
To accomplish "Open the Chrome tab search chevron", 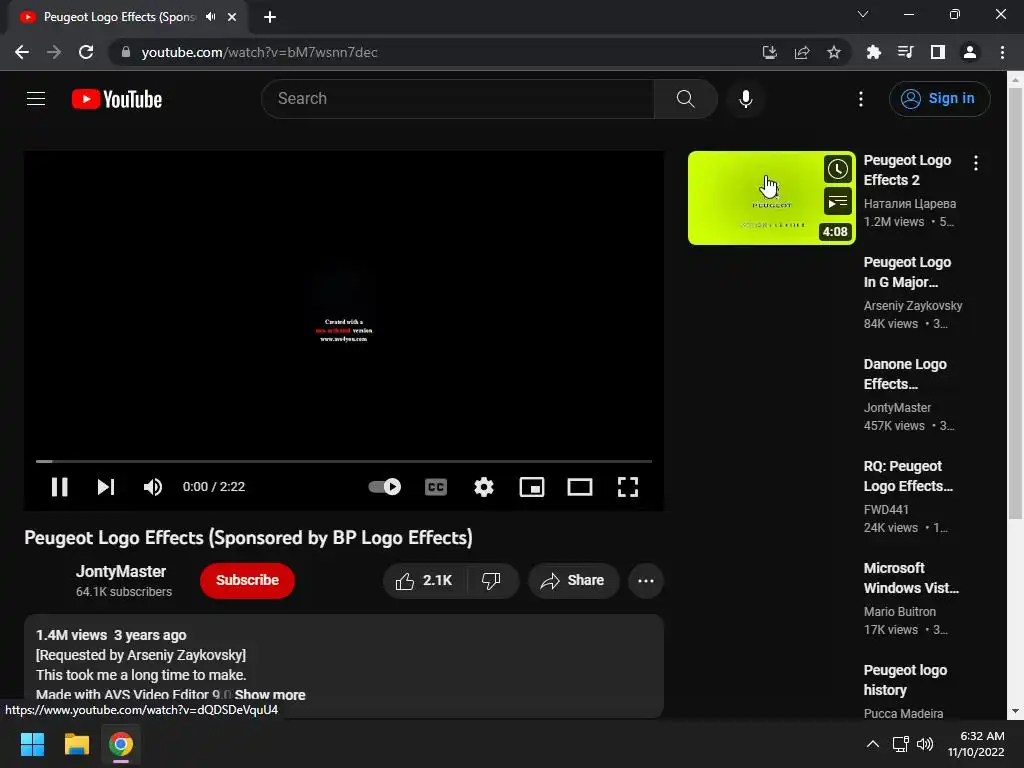I will (863, 14).
